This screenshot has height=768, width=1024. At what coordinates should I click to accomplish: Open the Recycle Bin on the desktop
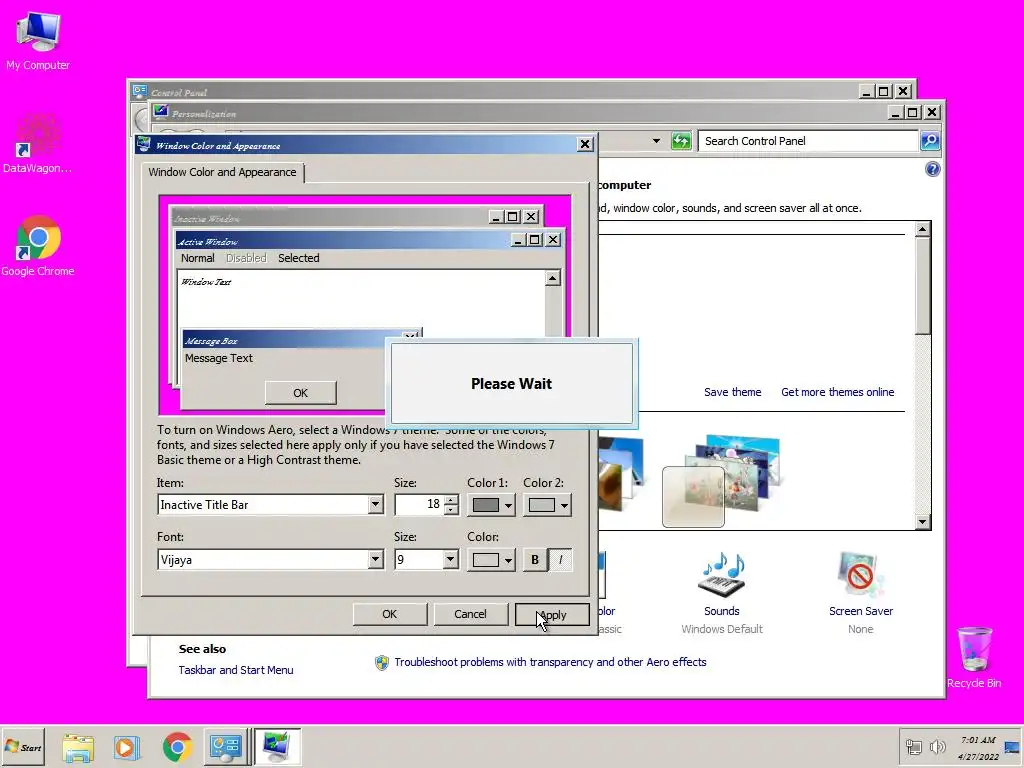tap(974, 657)
